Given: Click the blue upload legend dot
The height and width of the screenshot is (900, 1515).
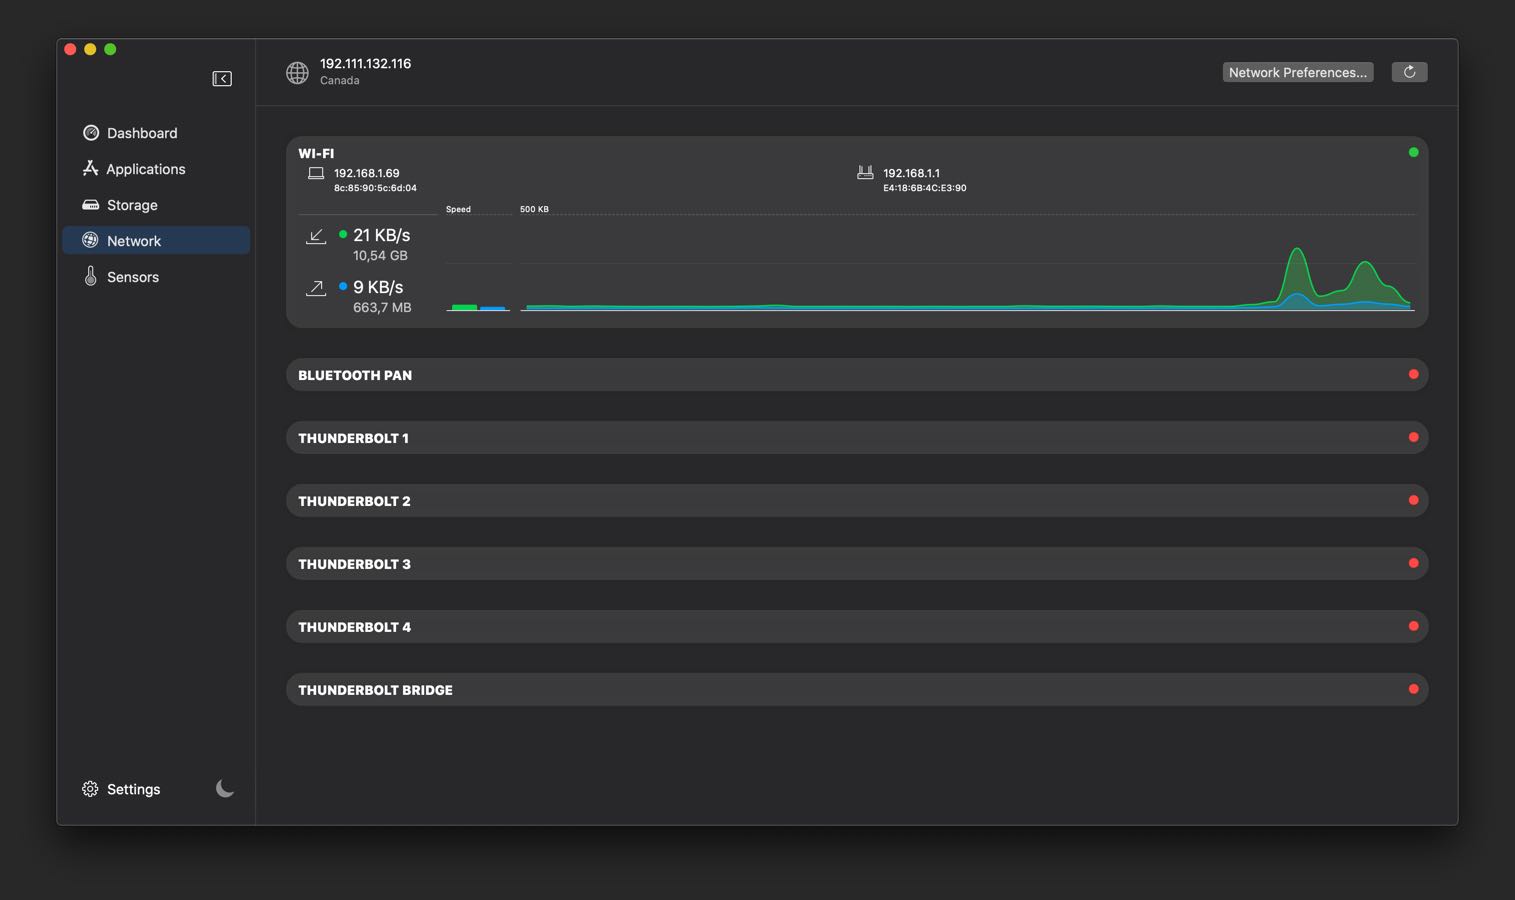Looking at the screenshot, I should pos(343,286).
